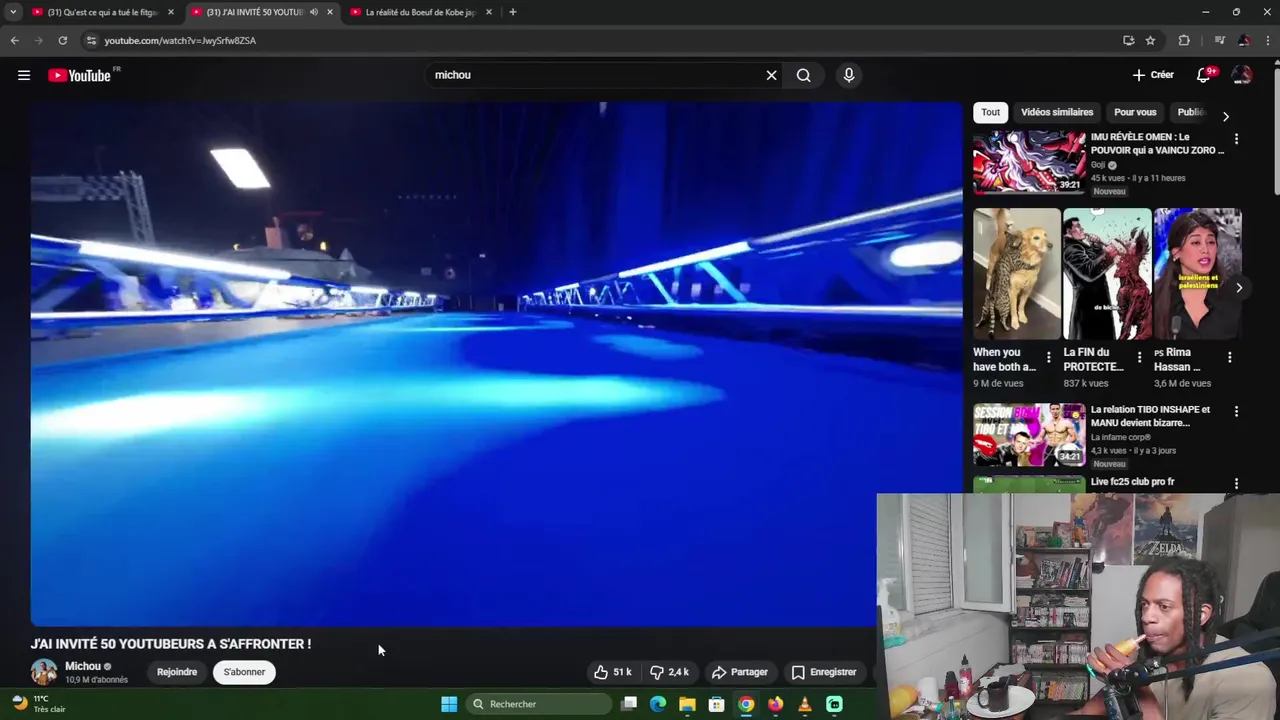Viewport: 1280px width, 720px height.
Task: Open the 'La infame corp' channel link
Action: coord(1121,437)
